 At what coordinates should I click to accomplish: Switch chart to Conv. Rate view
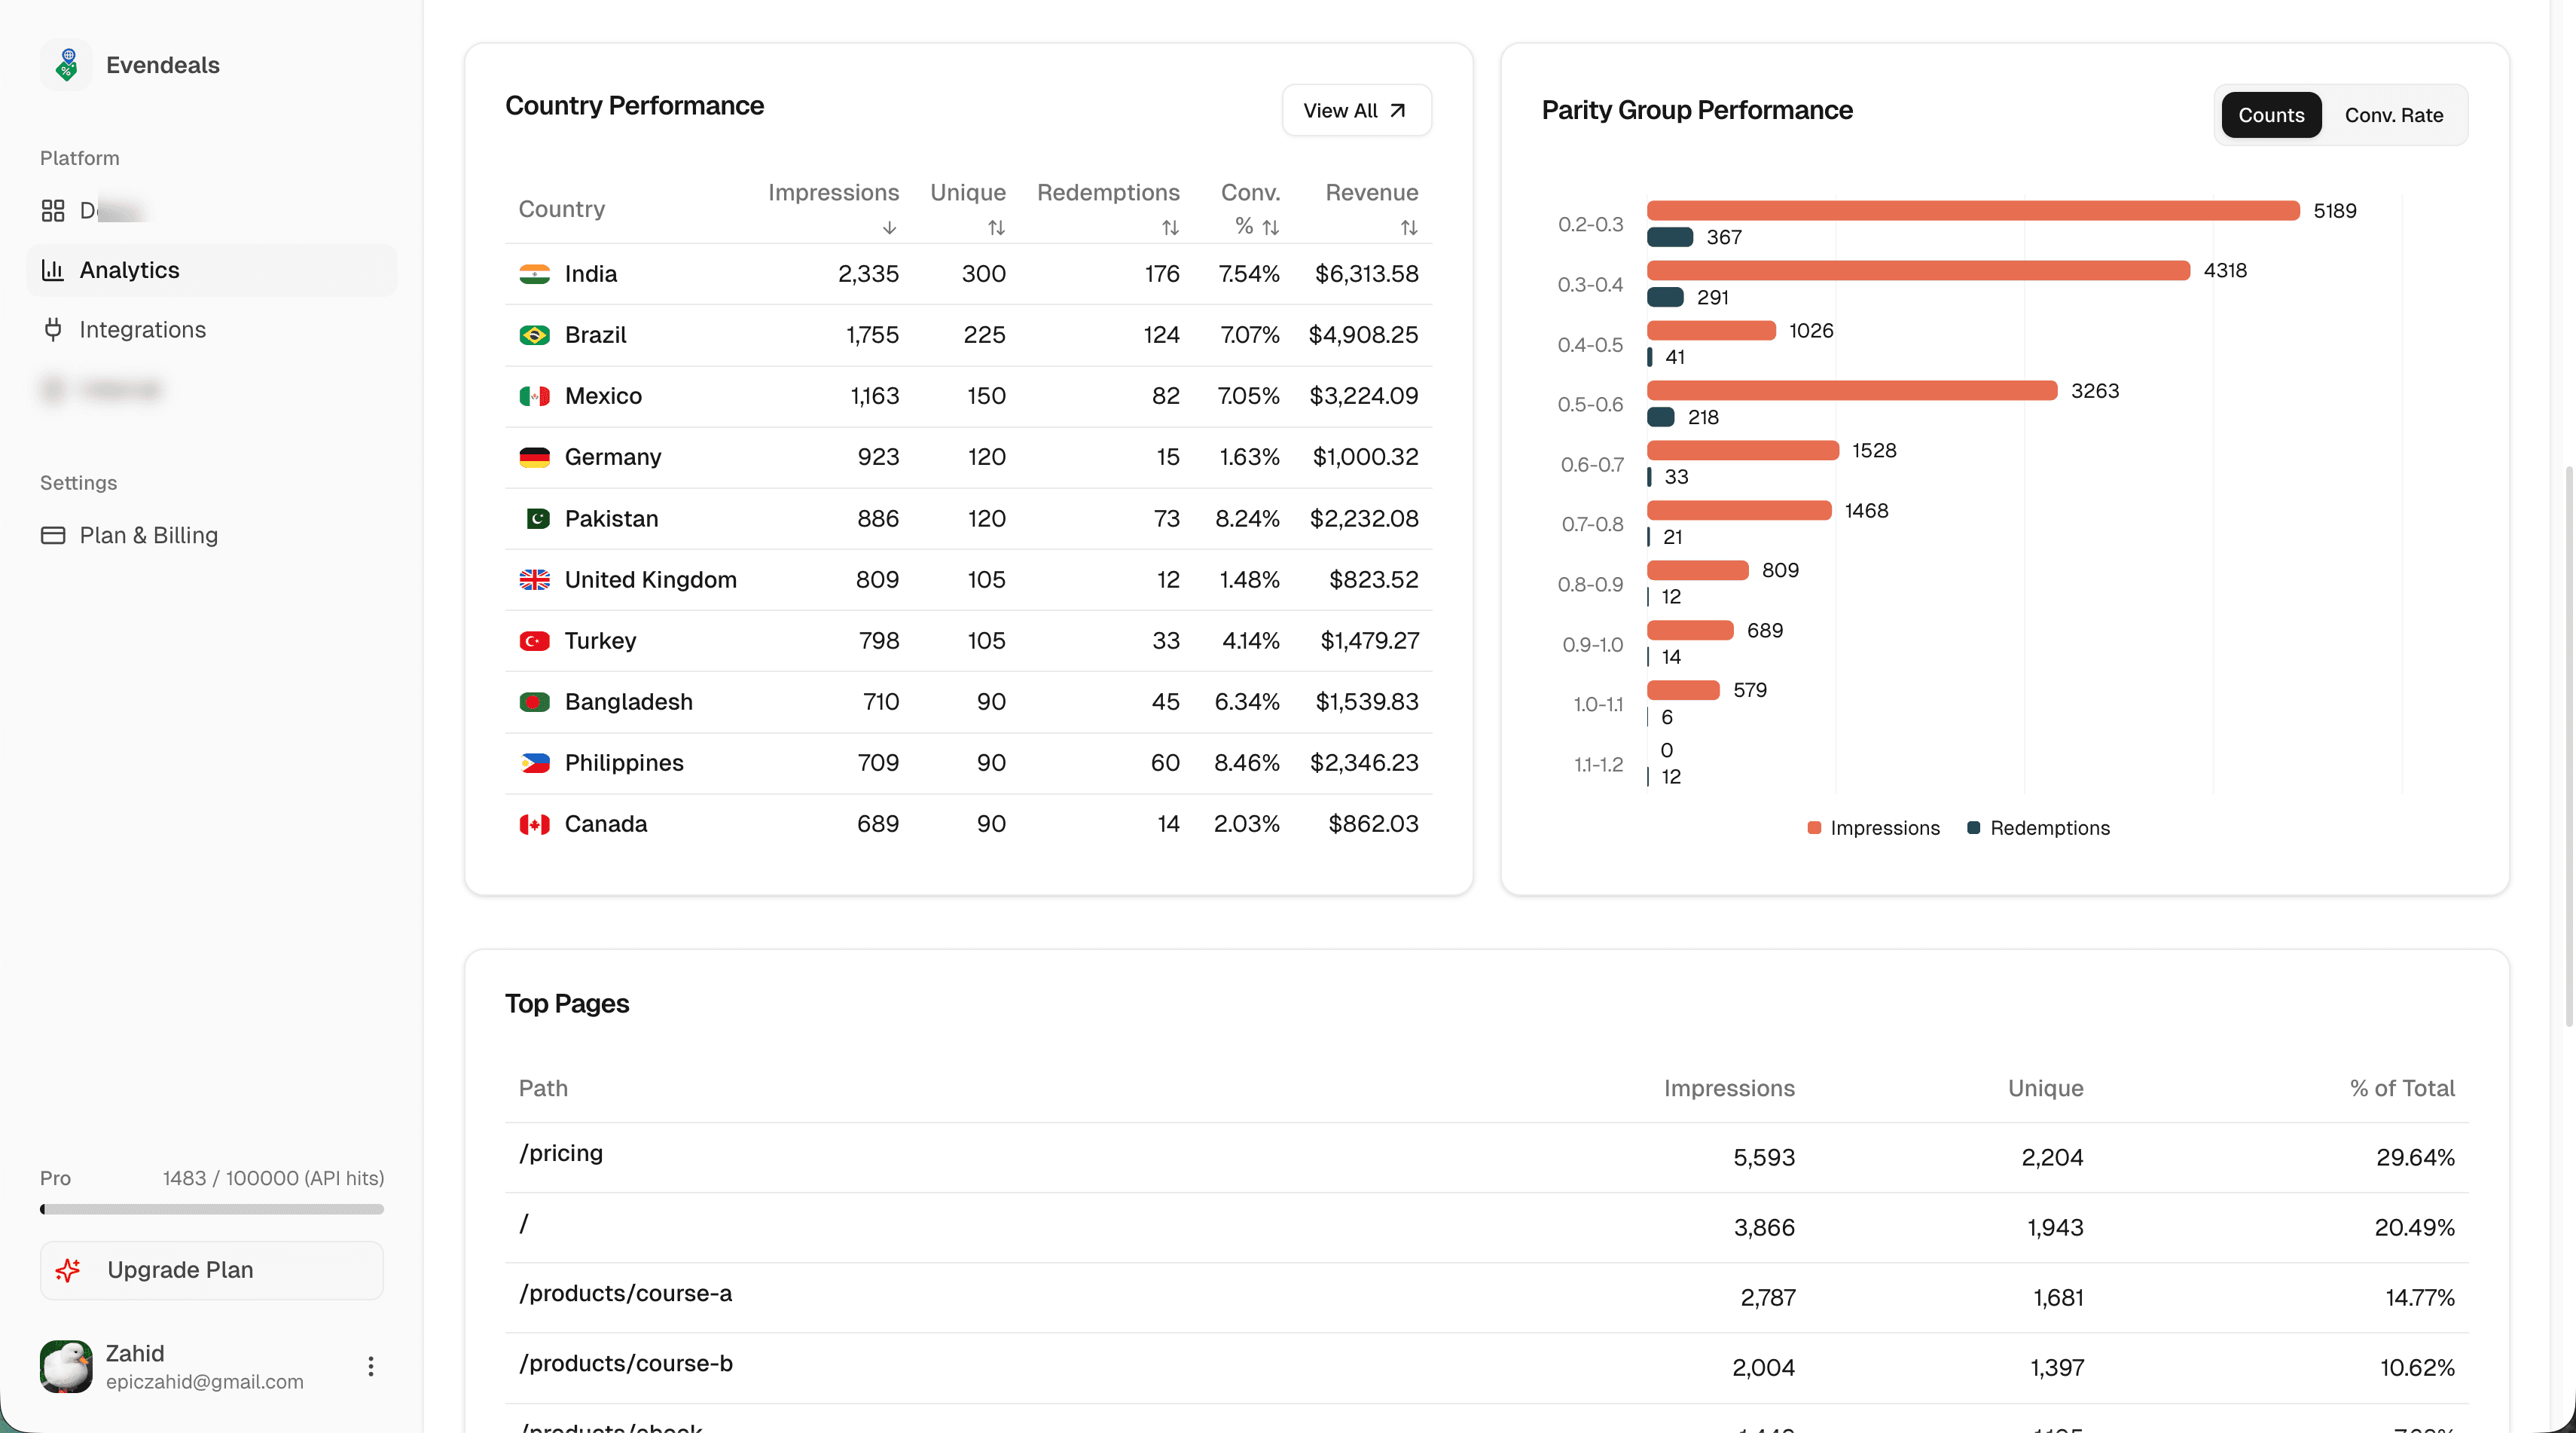click(x=2394, y=115)
